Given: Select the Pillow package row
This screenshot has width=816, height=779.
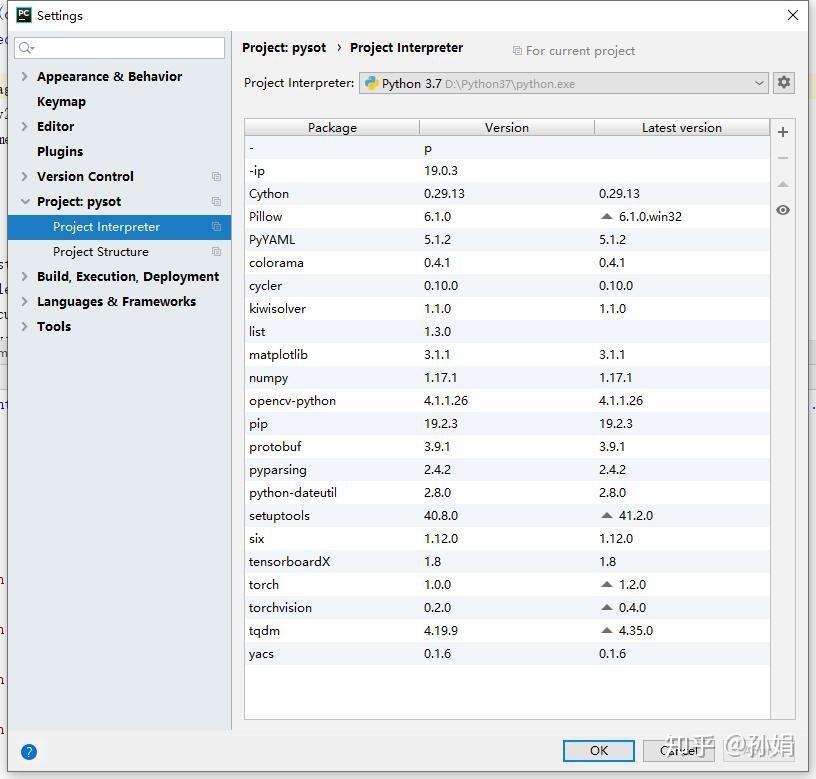Looking at the screenshot, I should [x=507, y=216].
